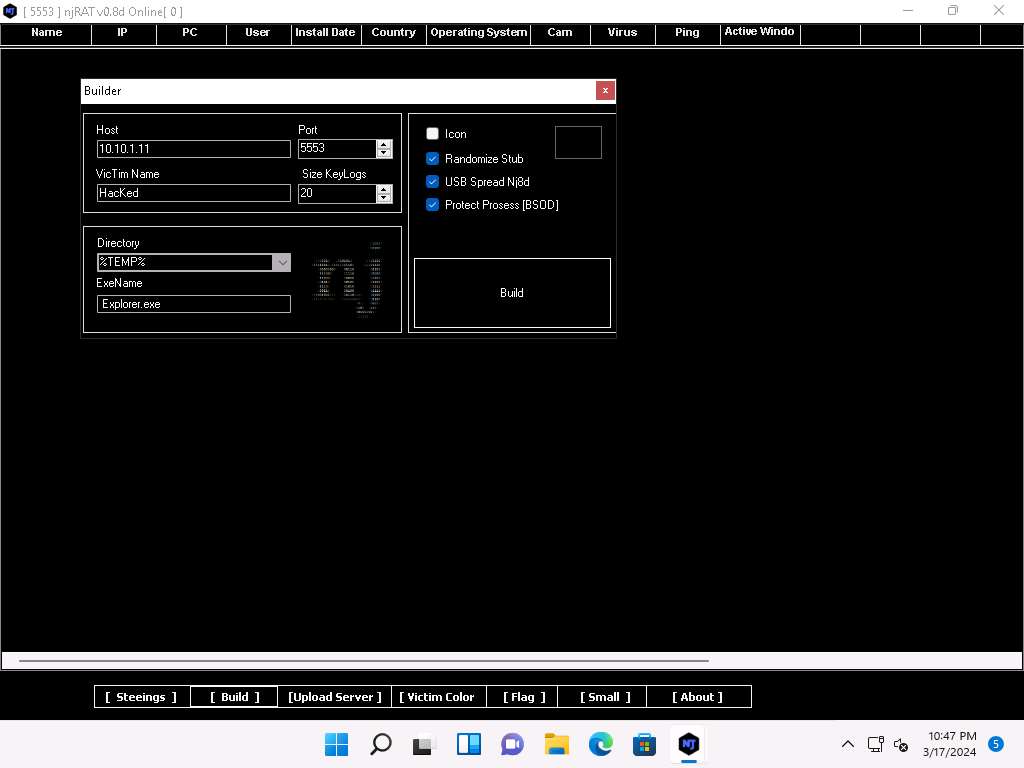
Task: Toggle the Protect Prosess [BSOD] checkbox
Action: [433, 205]
